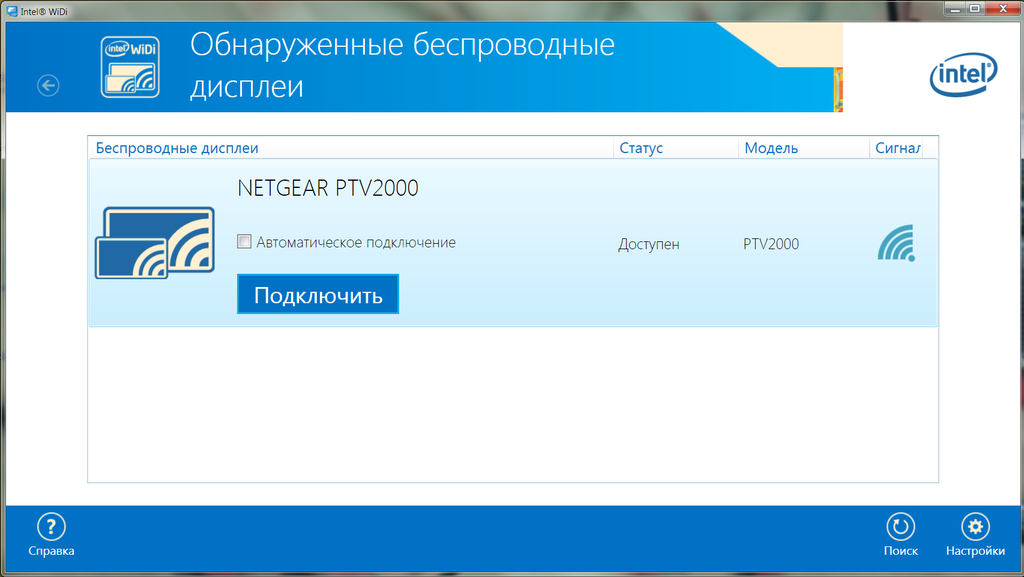Click the Сигнал column header
Viewport: 1024px width, 577px height.
coord(897,148)
